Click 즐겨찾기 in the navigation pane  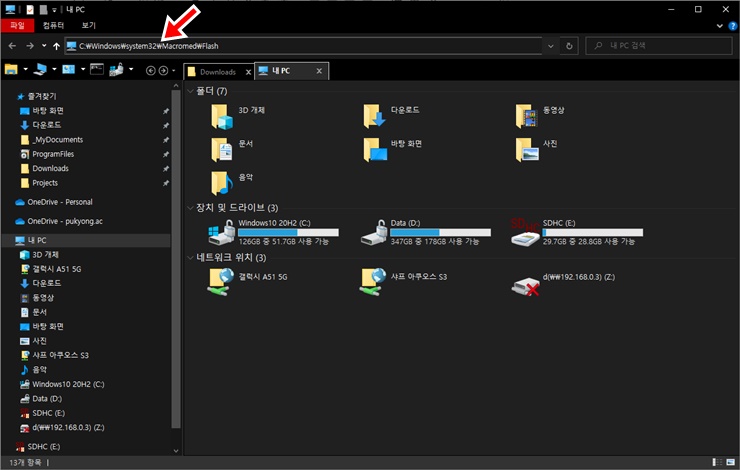(x=42, y=96)
